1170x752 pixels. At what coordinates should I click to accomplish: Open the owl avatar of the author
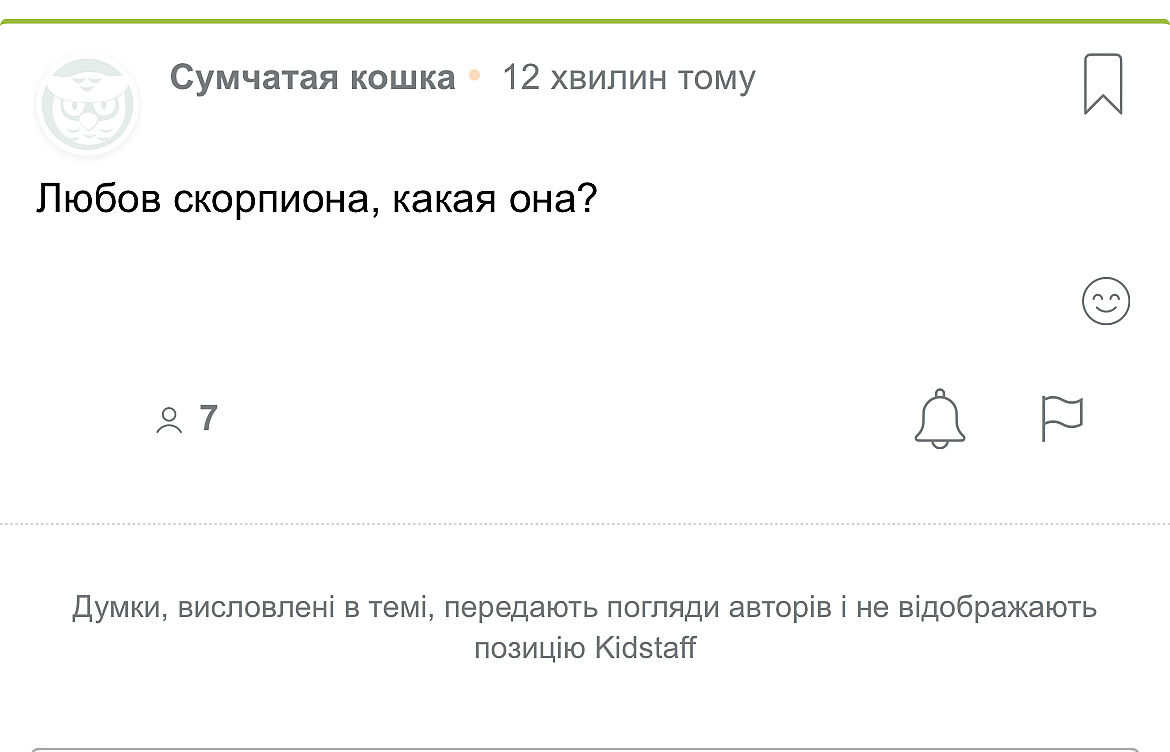(88, 106)
